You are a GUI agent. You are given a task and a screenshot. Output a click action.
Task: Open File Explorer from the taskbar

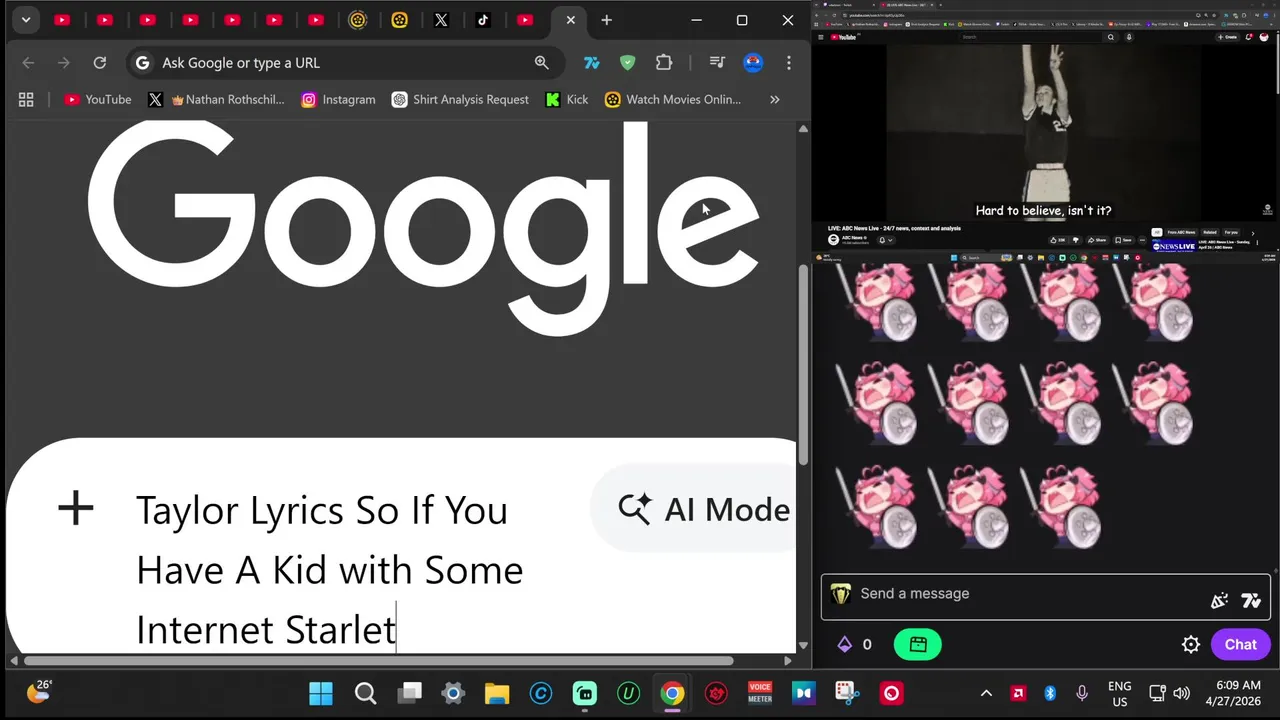(x=497, y=693)
